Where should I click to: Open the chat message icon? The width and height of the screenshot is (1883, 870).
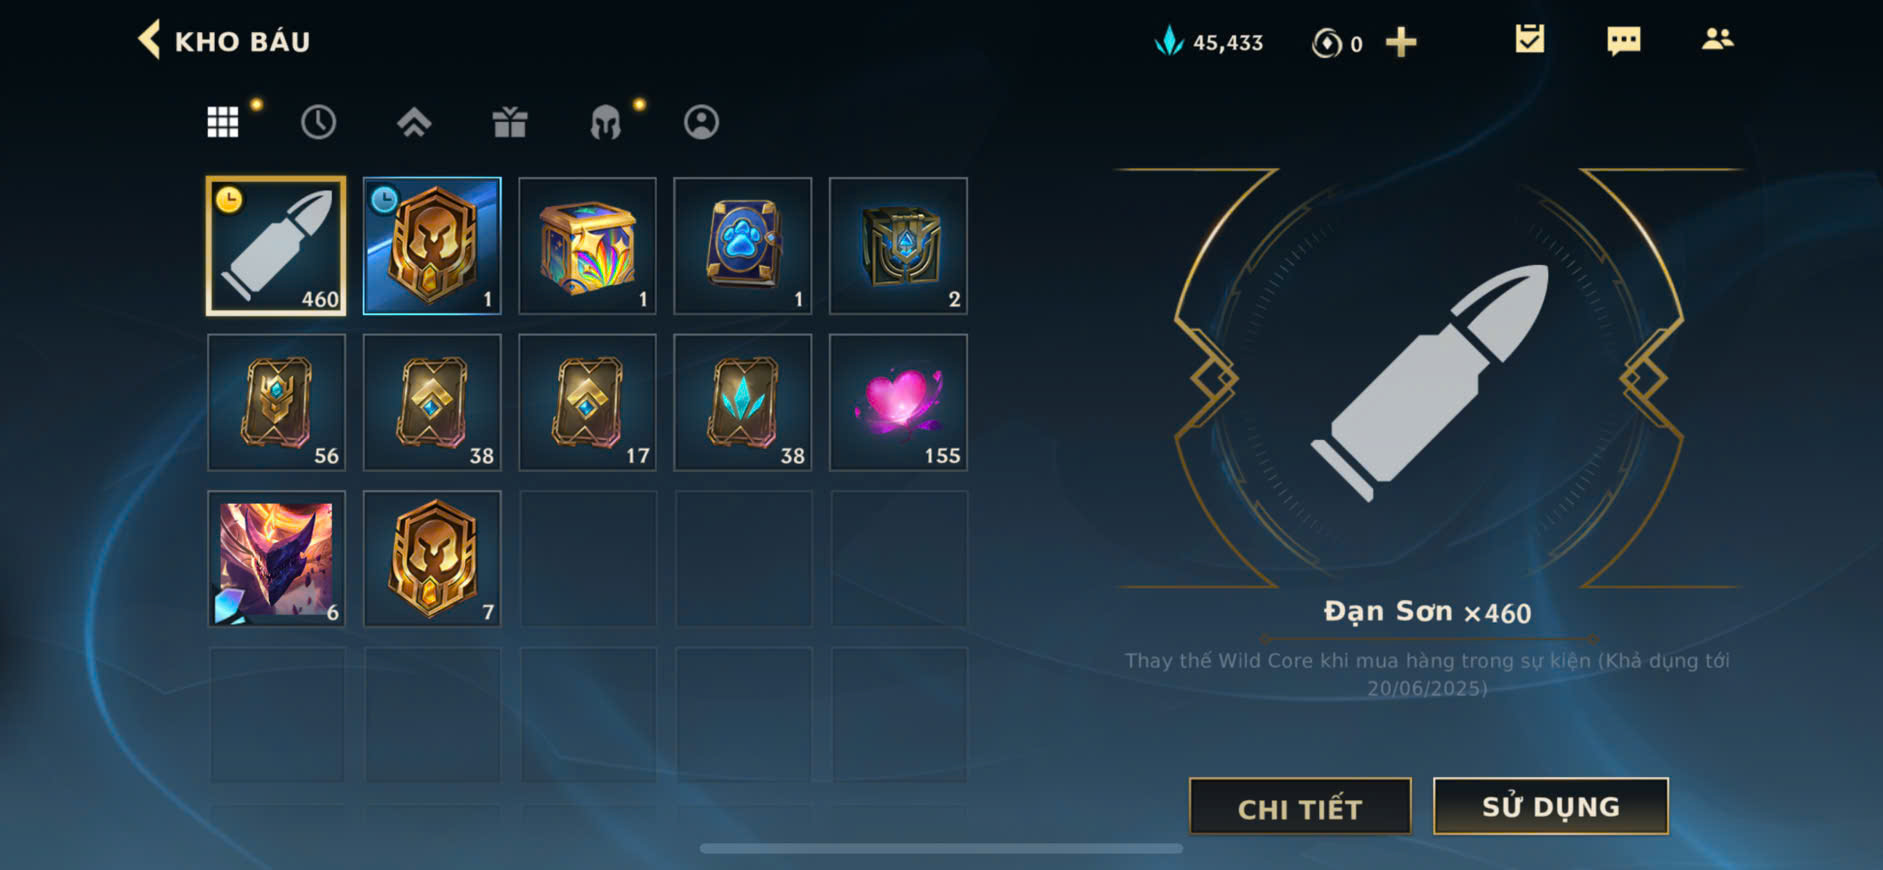pyautogui.click(x=1623, y=41)
